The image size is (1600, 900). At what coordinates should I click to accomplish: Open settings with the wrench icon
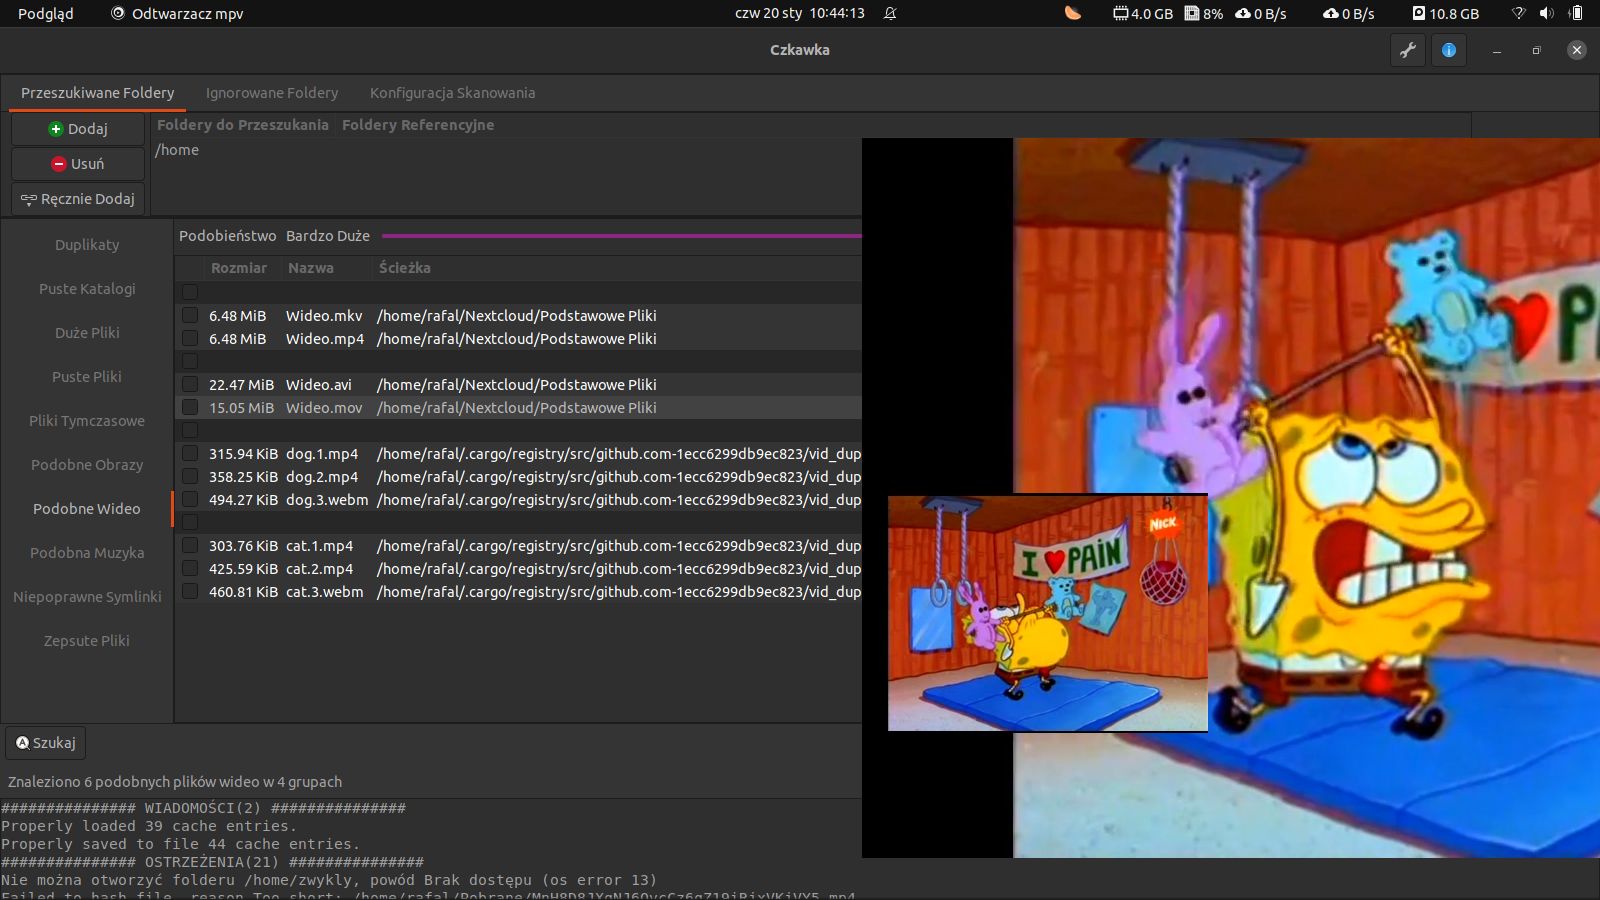(1408, 50)
